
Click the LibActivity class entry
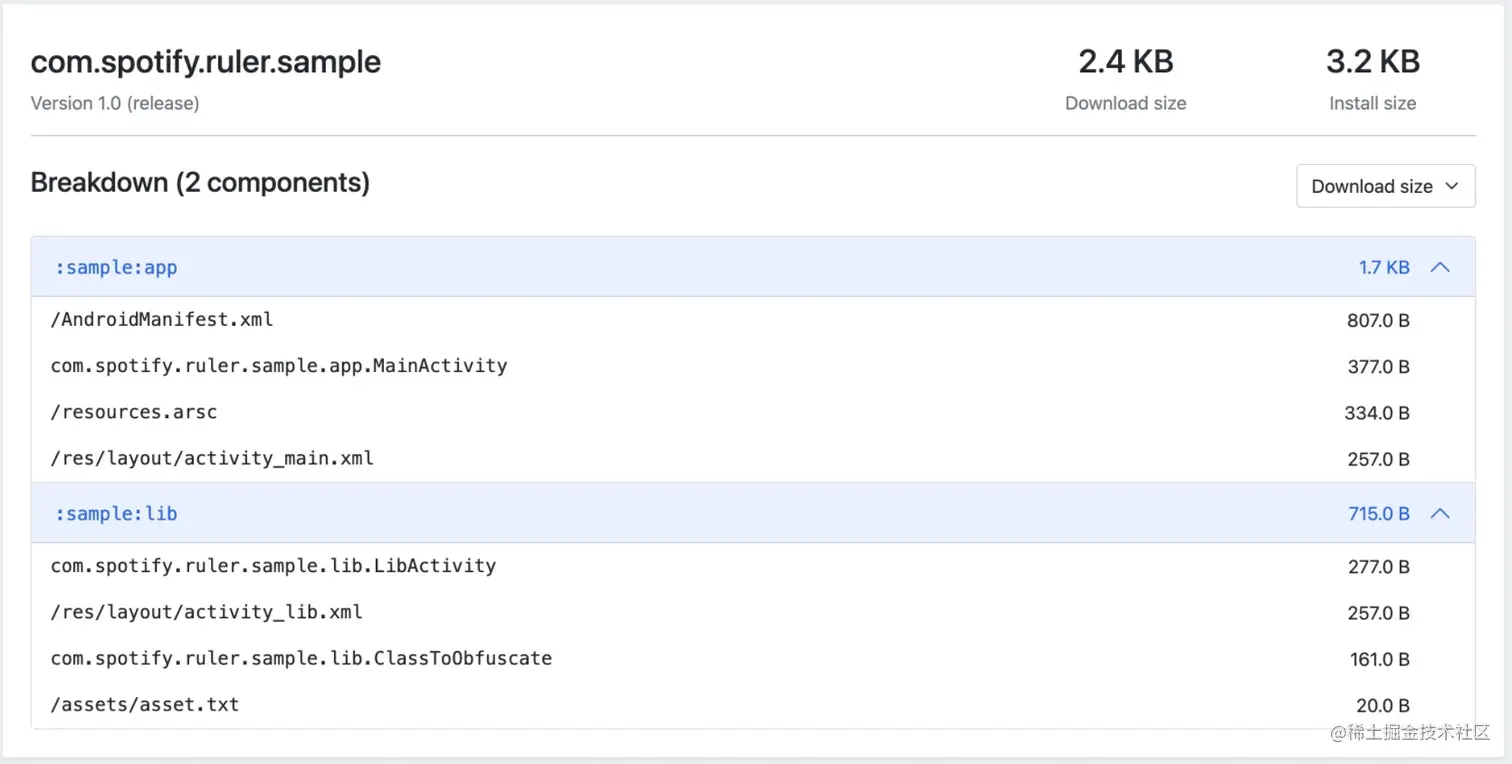click(273, 566)
